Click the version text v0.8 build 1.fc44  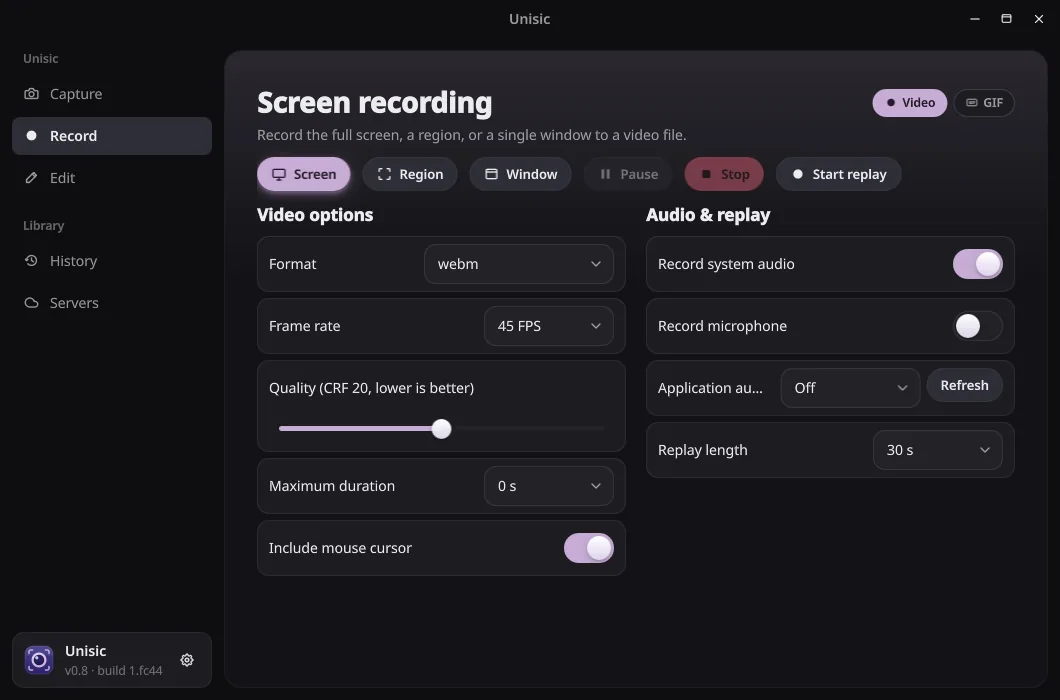click(114, 671)
